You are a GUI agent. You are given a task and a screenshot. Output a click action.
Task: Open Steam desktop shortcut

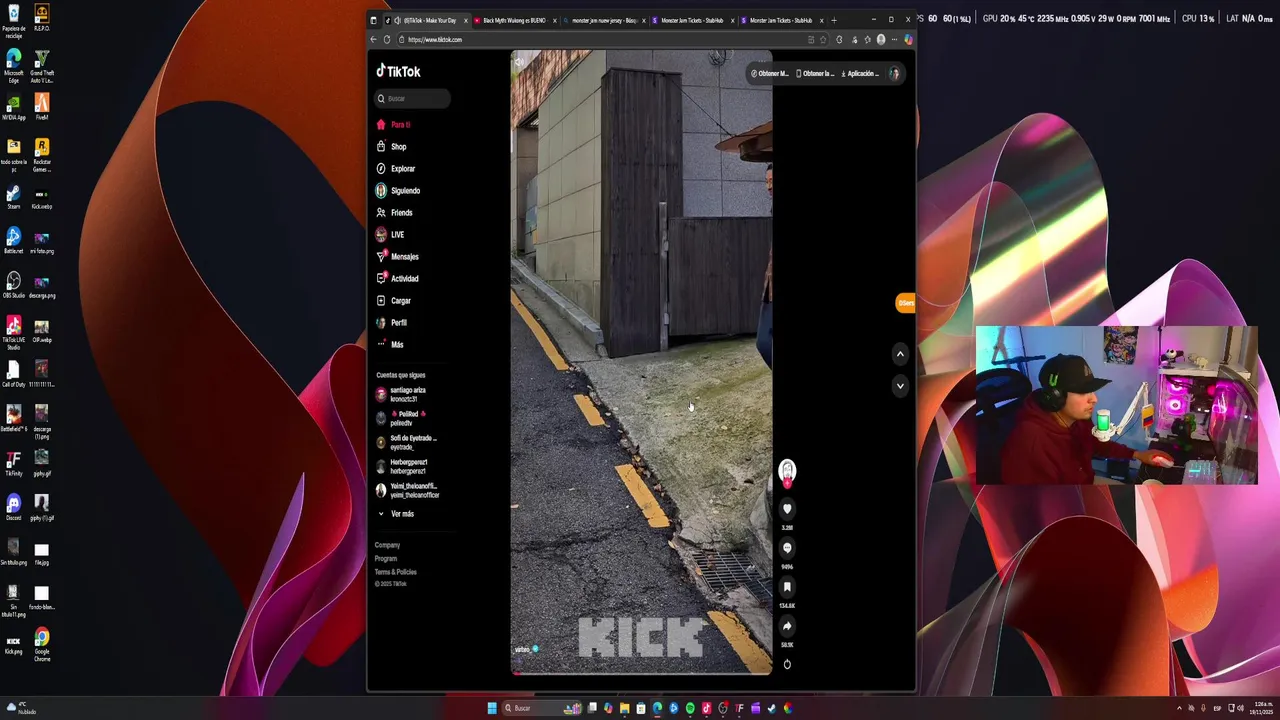pos(13,197)
